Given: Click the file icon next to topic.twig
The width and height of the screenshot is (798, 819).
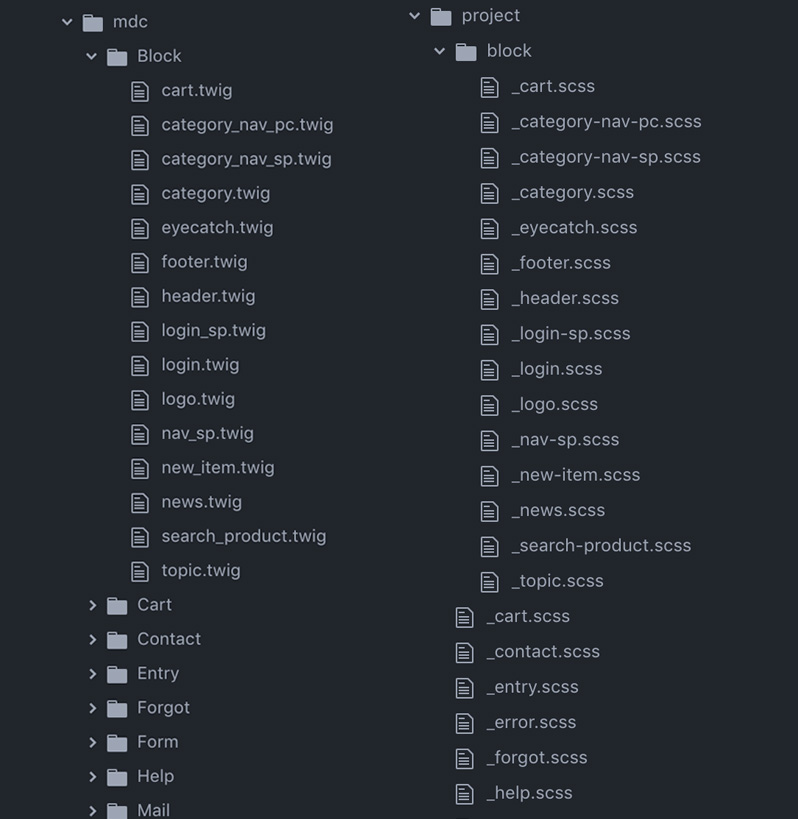Looking at the screenshot, I should tap(140, 571).
